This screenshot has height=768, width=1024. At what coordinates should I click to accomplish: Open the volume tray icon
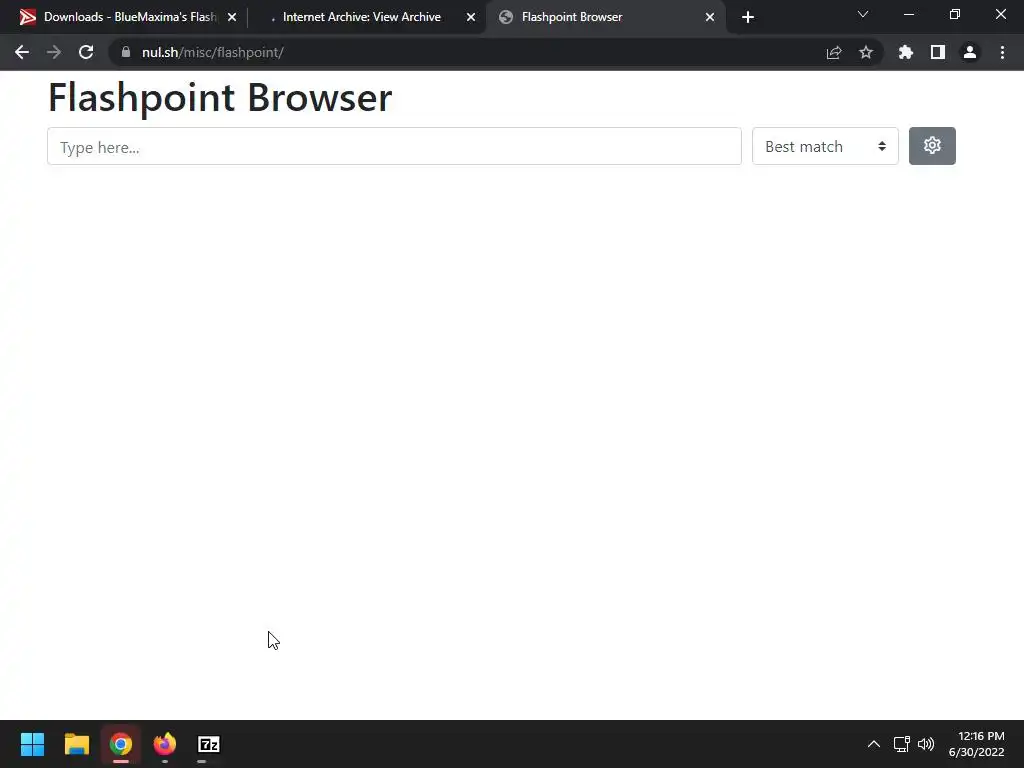[926, 744]
